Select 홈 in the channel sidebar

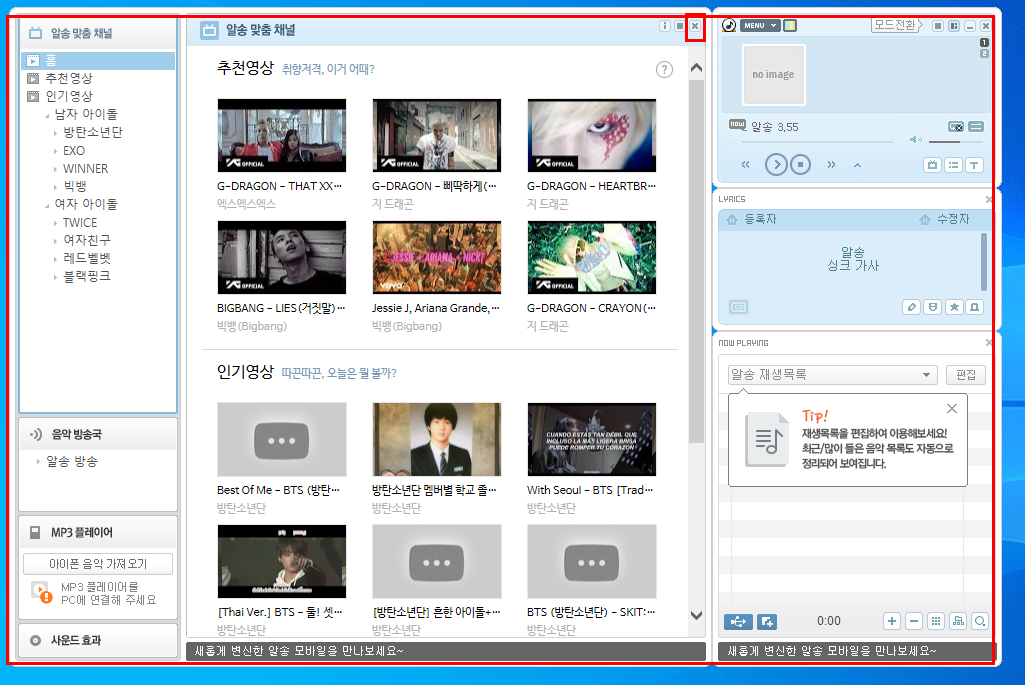[98, 61]
